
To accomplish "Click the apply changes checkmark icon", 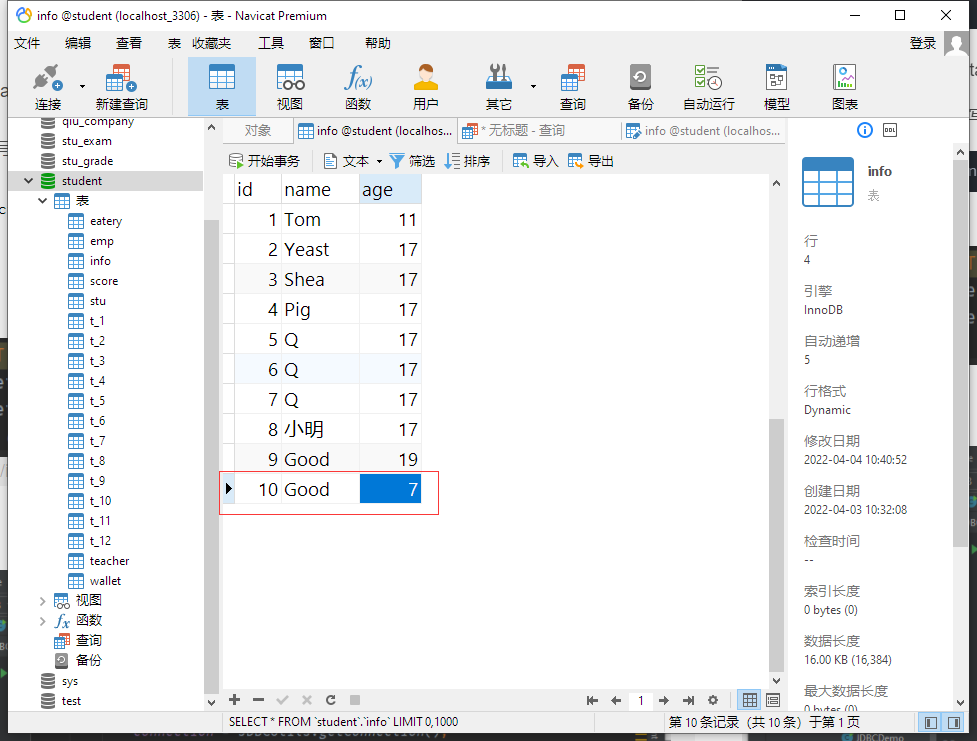I will point(282,700).
